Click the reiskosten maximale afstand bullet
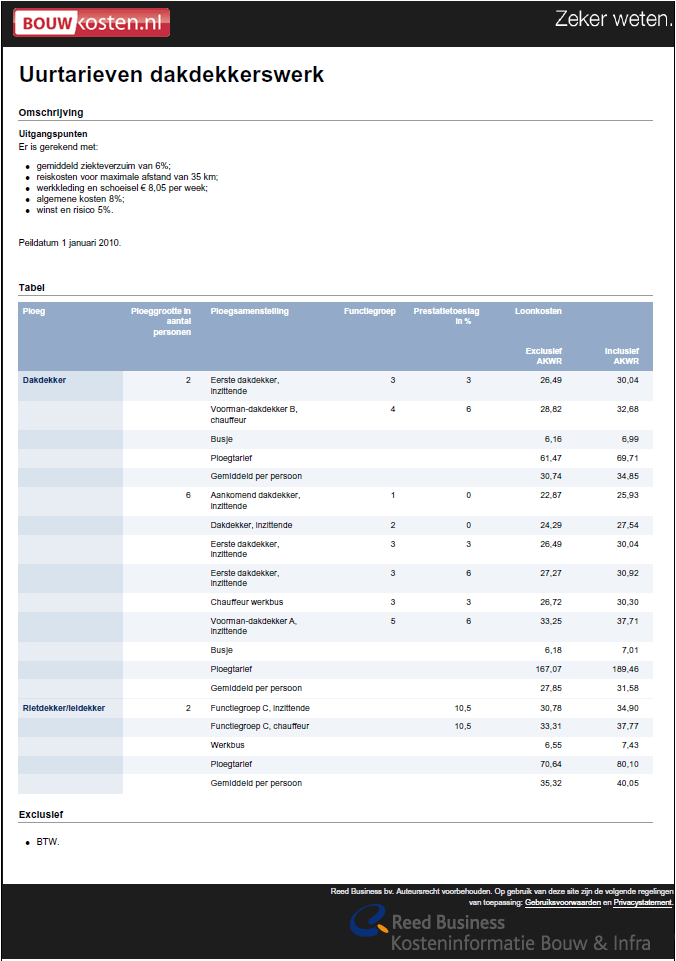The width and height of the screenshot is (676, 961). coord(127,177)
